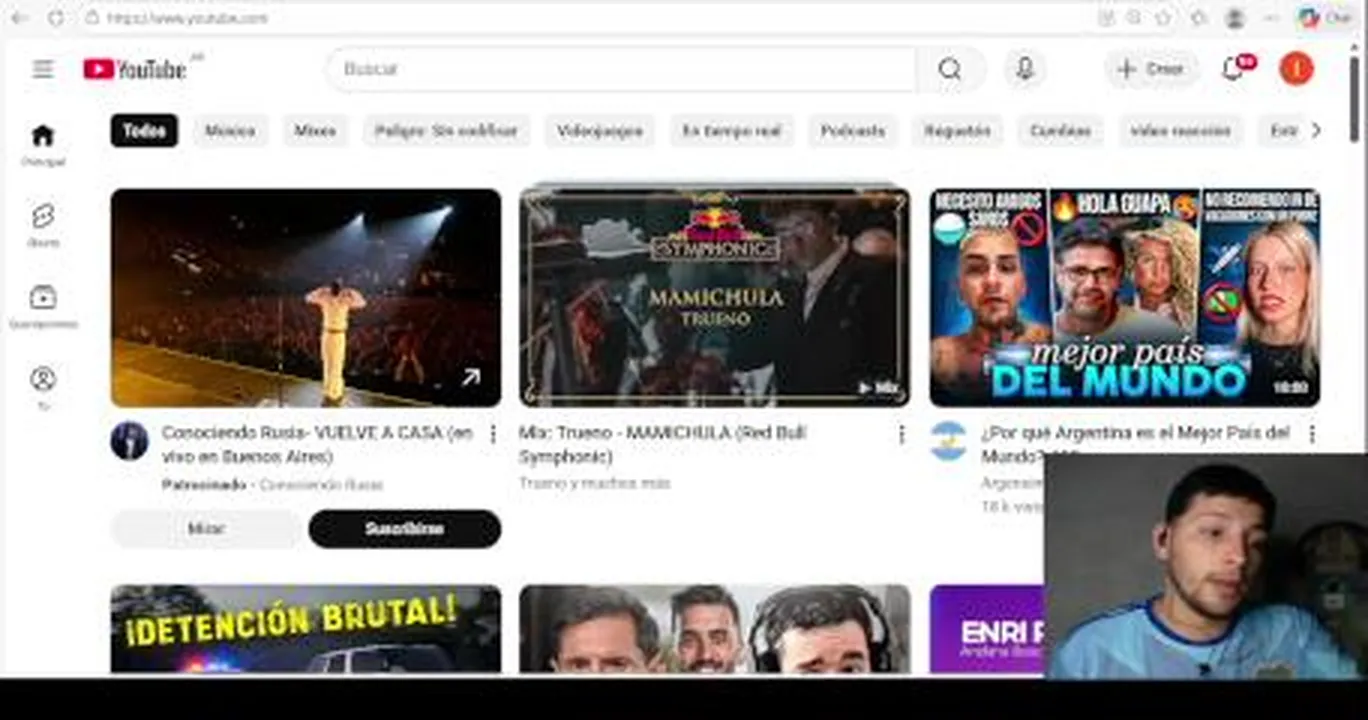Open the notifications bell
The image size is (1368, 720).
click(1234, 69)
